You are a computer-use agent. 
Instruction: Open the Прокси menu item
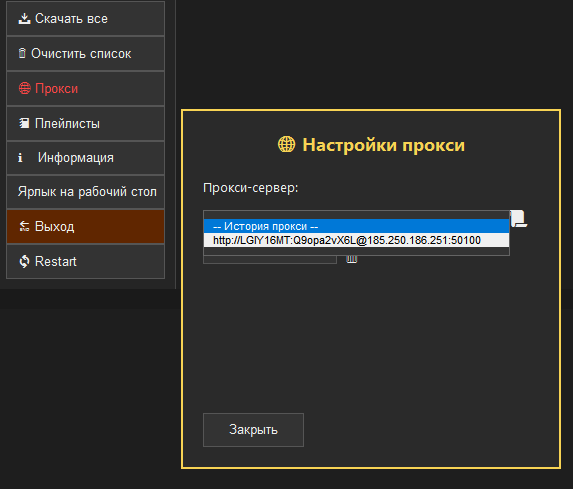[86, 88]
